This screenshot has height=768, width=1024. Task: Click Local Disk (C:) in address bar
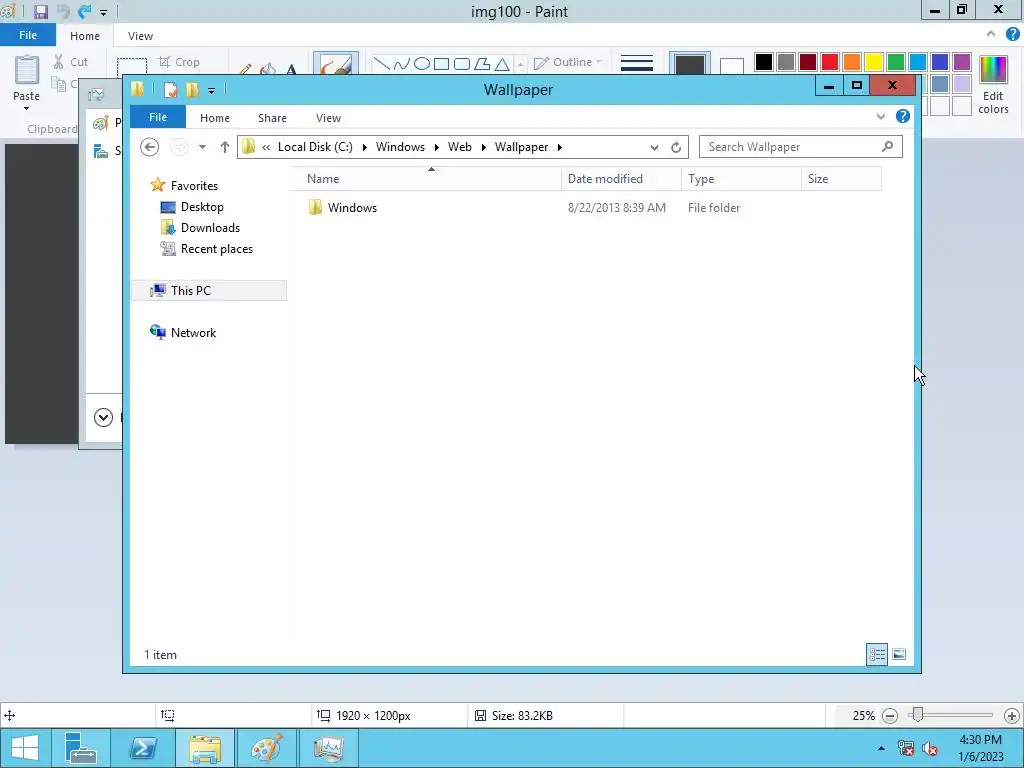315,147
